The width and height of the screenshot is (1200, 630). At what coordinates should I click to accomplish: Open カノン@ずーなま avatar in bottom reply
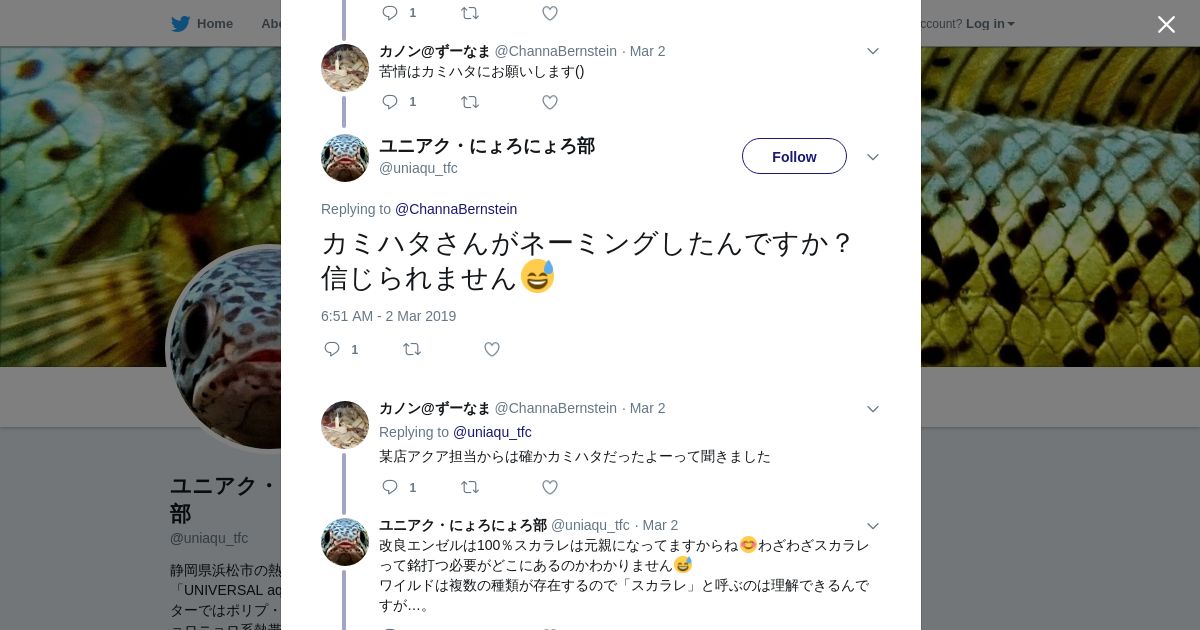pyautogui.click(x=345, y=425)
